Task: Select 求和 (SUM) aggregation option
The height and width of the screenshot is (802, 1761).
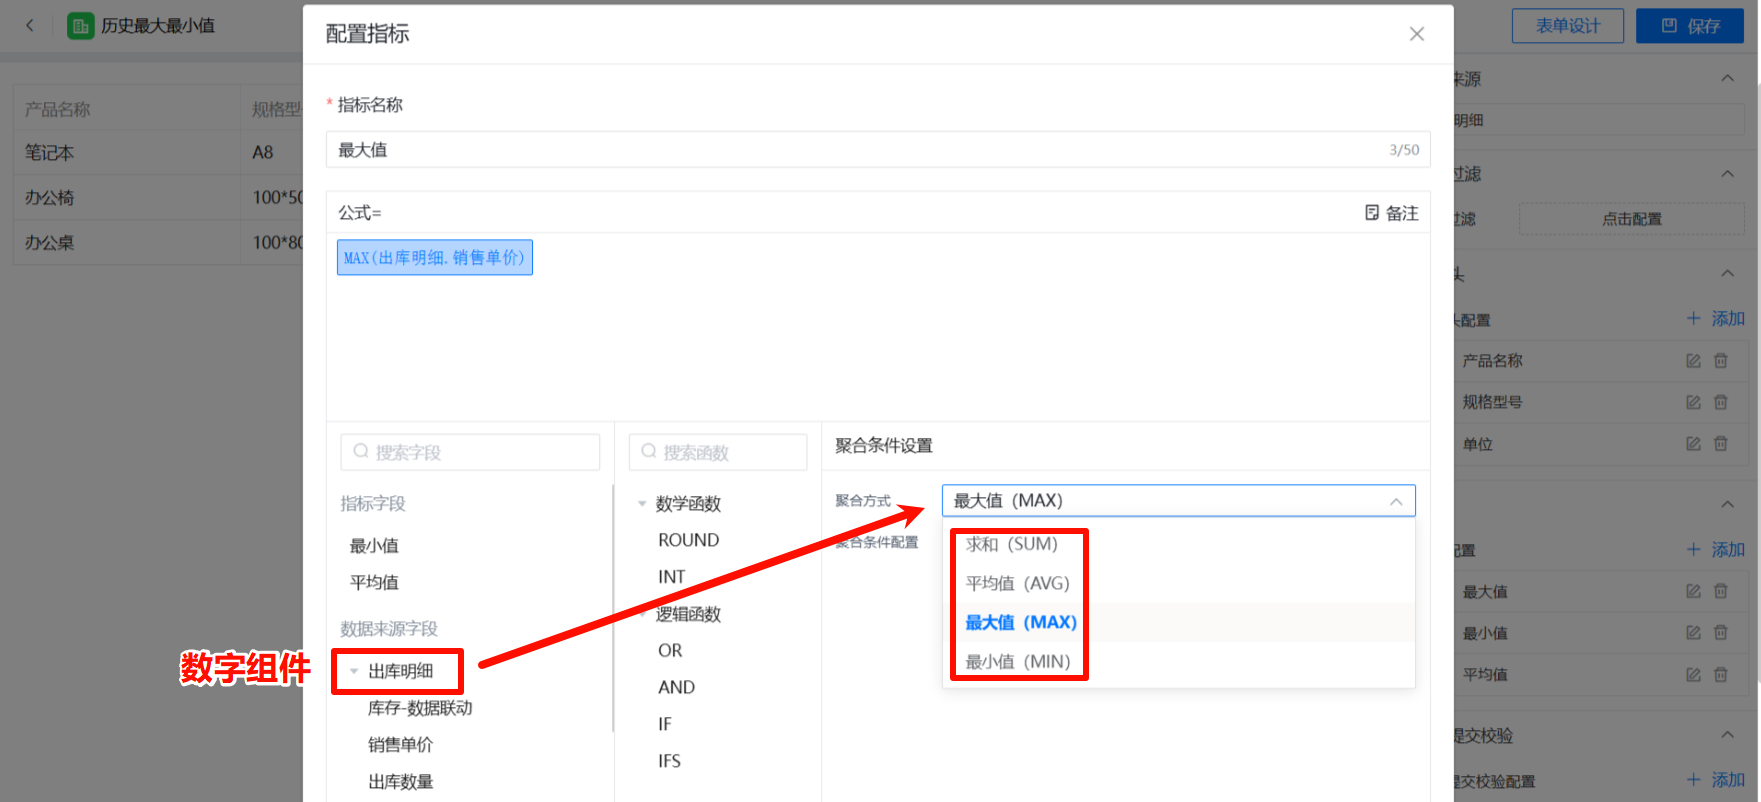Action: [x=1011, y=544]
